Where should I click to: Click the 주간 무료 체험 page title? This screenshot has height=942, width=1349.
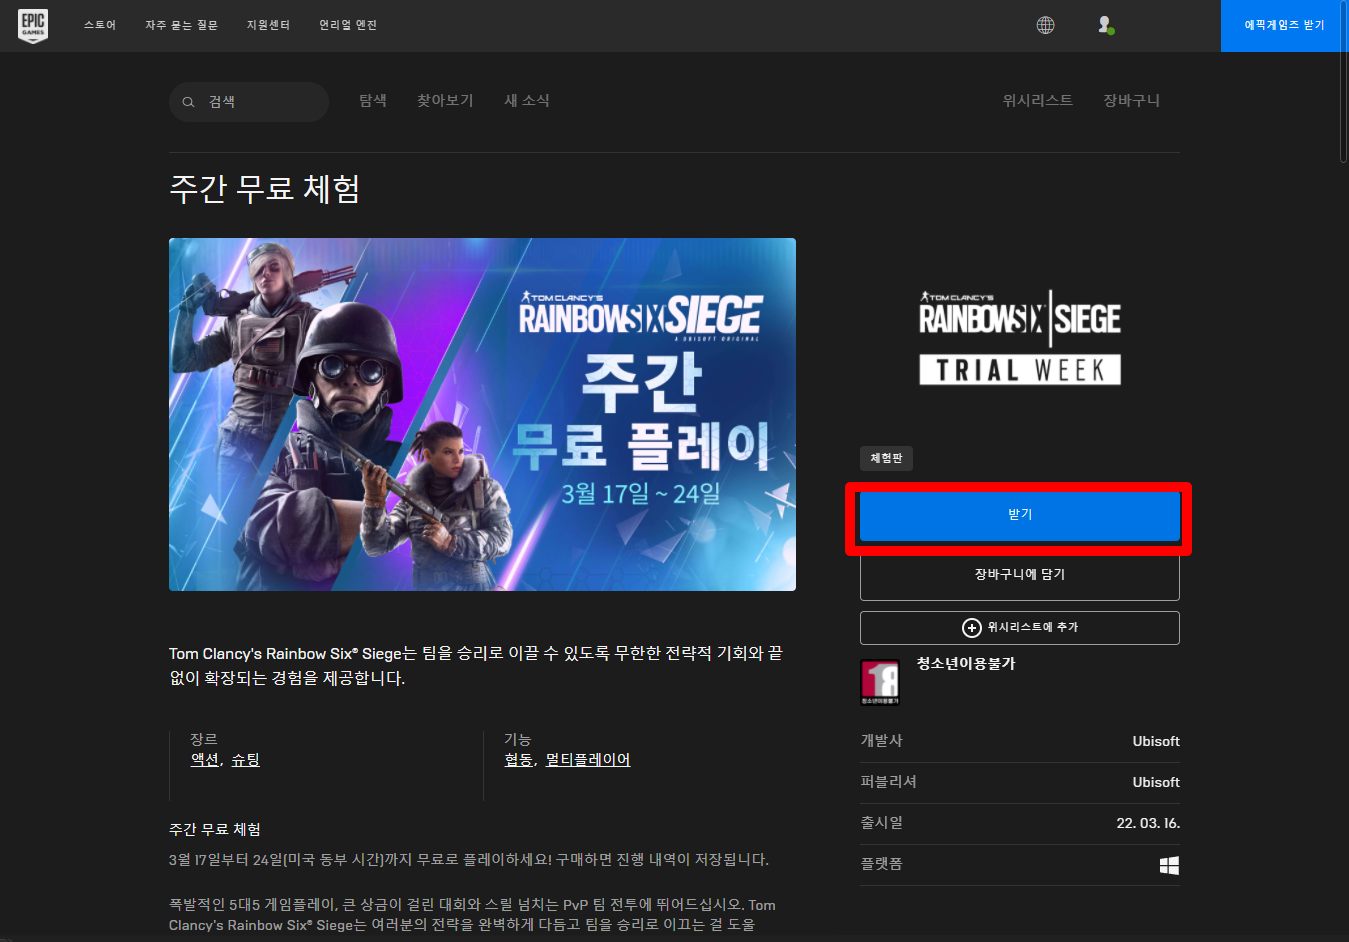(265, 189)
